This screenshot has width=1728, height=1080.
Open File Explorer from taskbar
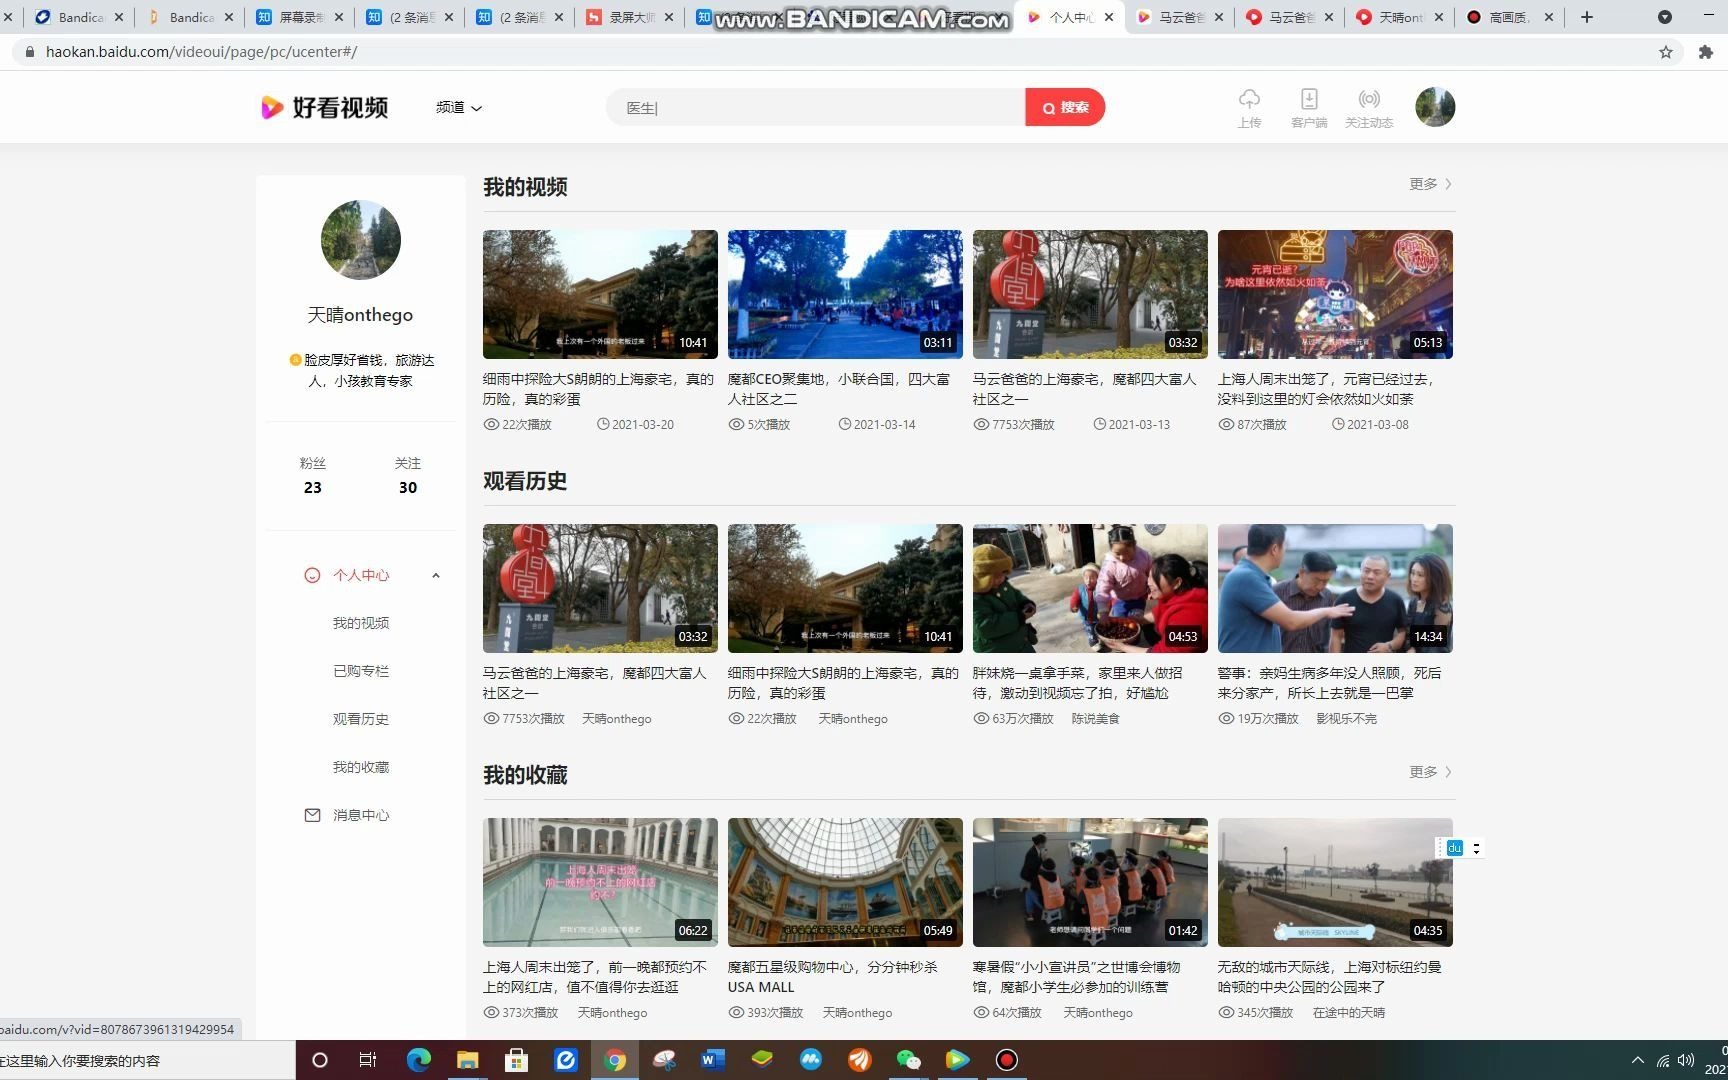tap(467, 1060)
